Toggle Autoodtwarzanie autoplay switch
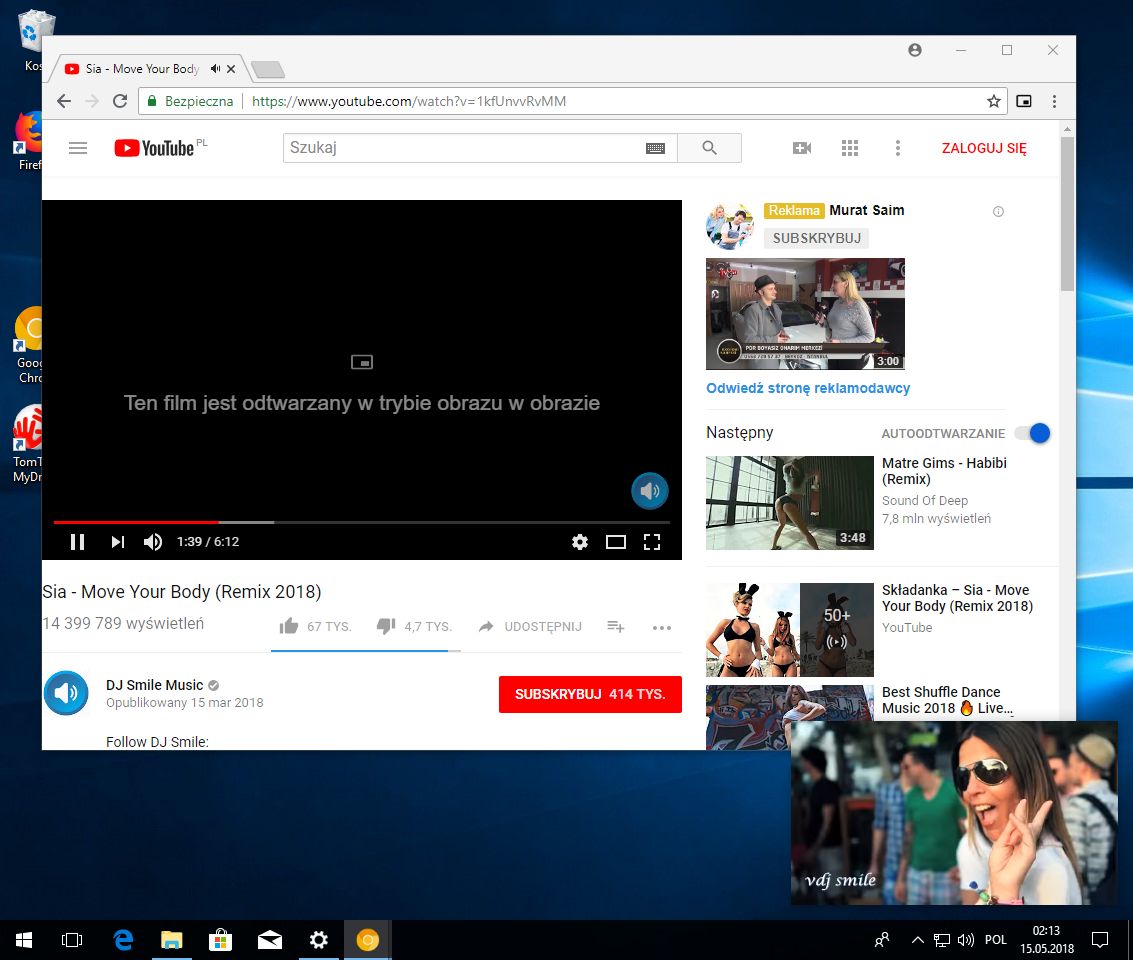This screenshot has height=960, width=1133. point(1033,433)
